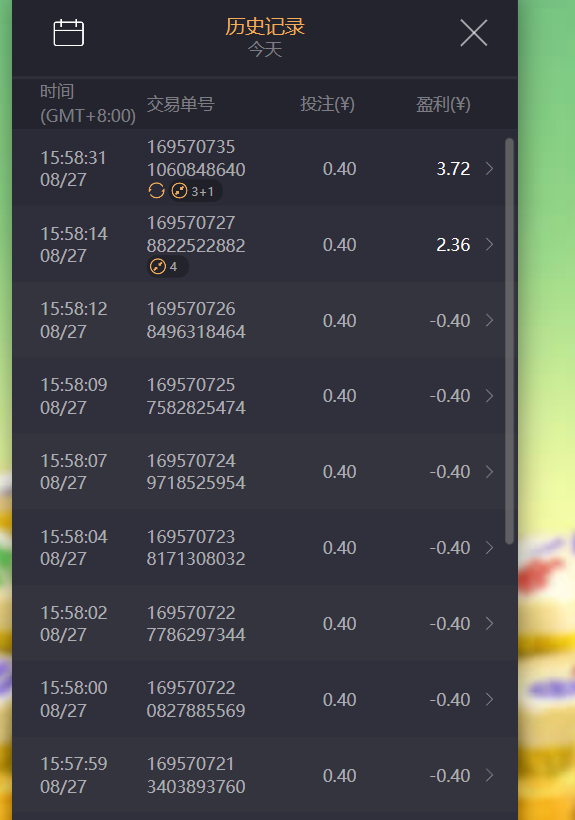
Task: Select transaction number 169570735 1060848640
Action: 196,158
